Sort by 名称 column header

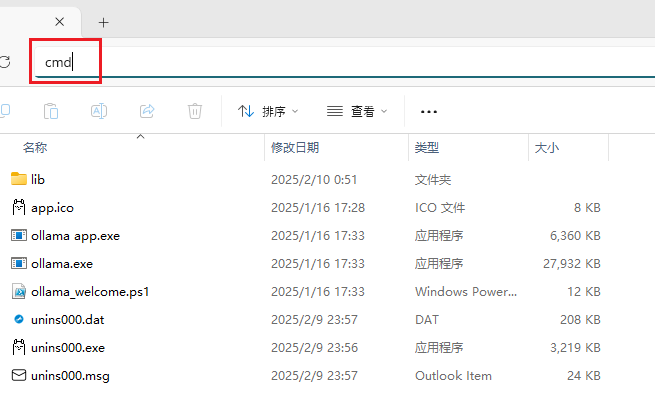click(x=35, y=147)
